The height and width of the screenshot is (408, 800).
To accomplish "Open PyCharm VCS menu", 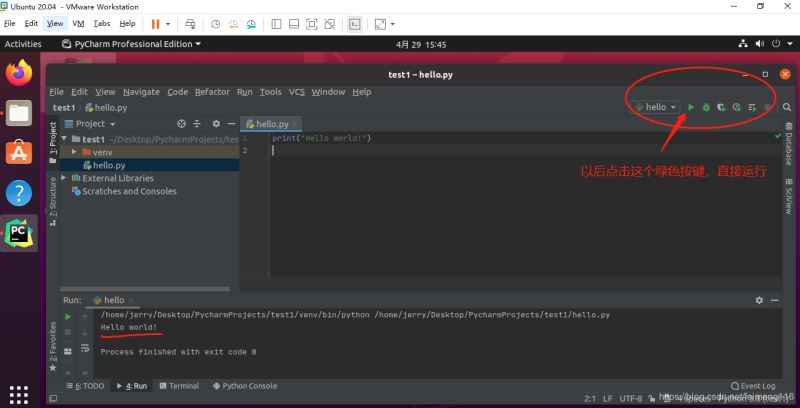I will pos(296,92).
